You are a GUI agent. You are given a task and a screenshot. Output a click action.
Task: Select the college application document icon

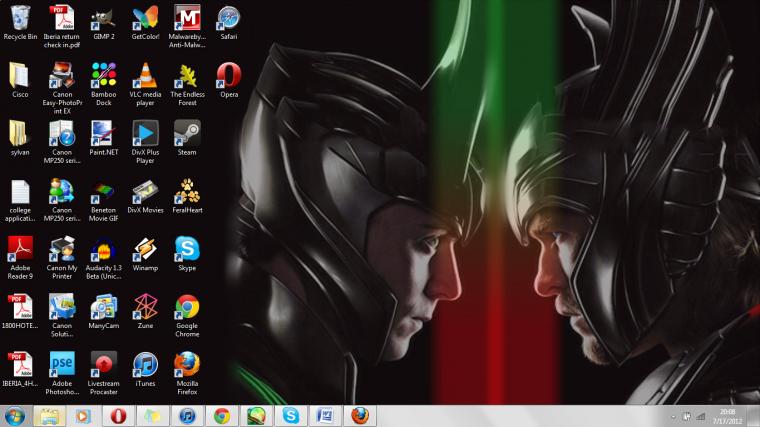(x=20, y=200)
